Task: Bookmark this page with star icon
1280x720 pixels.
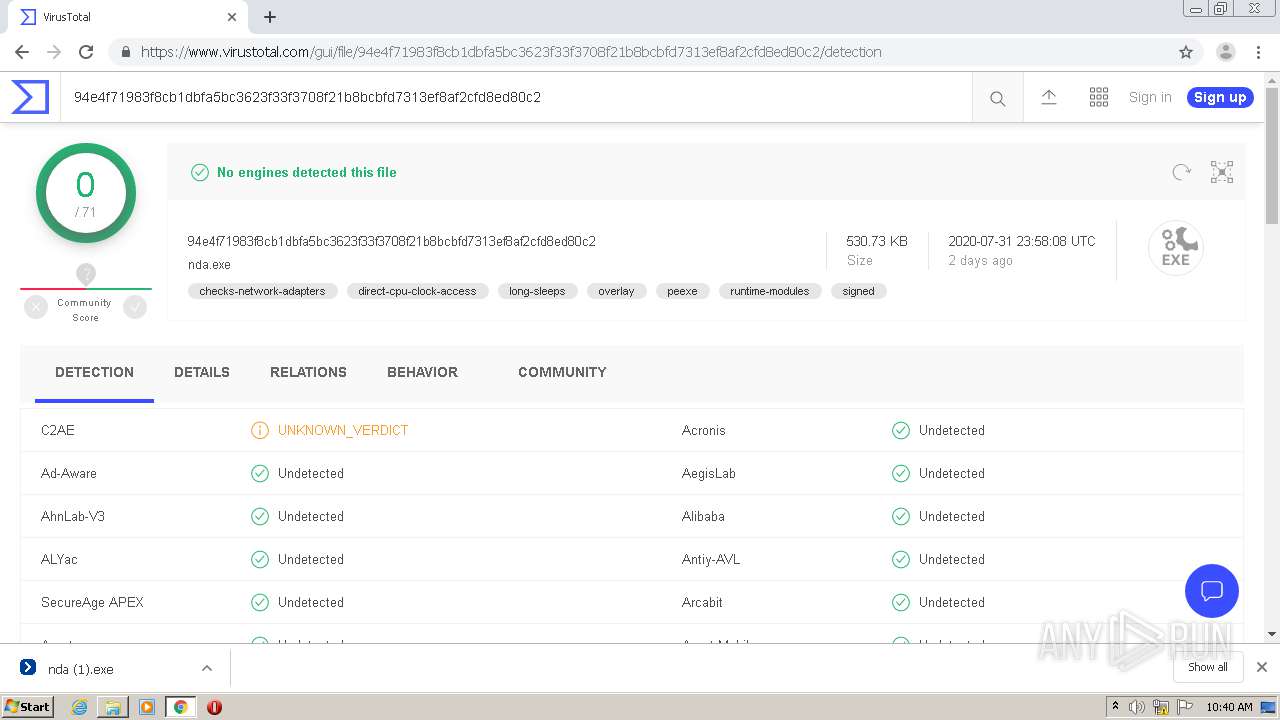Action: click(1186, 52)
